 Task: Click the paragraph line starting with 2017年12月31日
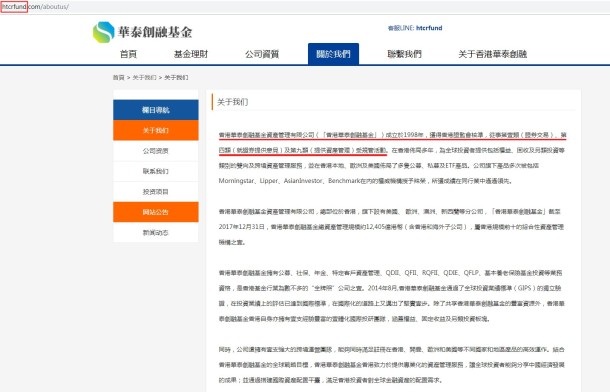[x=391, y=227]
